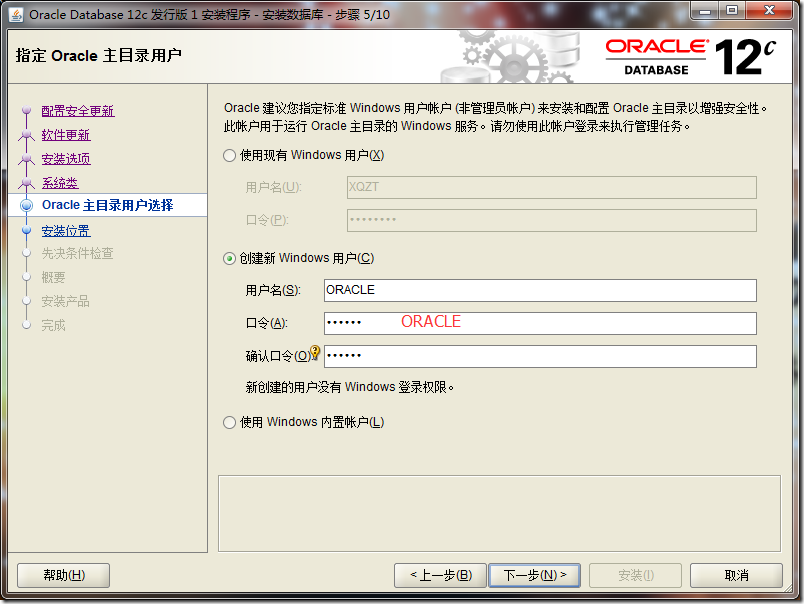Click the 完成 step label
Viewport: 804px width, 604px height.
coord(53,326)
